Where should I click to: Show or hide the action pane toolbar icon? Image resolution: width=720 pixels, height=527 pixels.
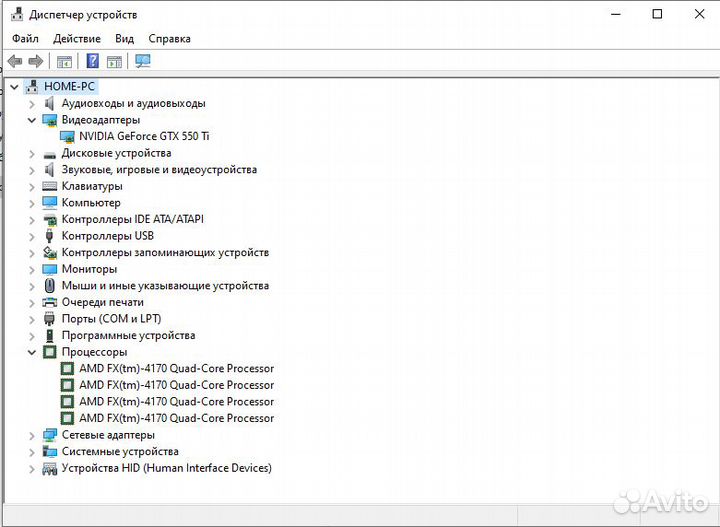(114, 61)
